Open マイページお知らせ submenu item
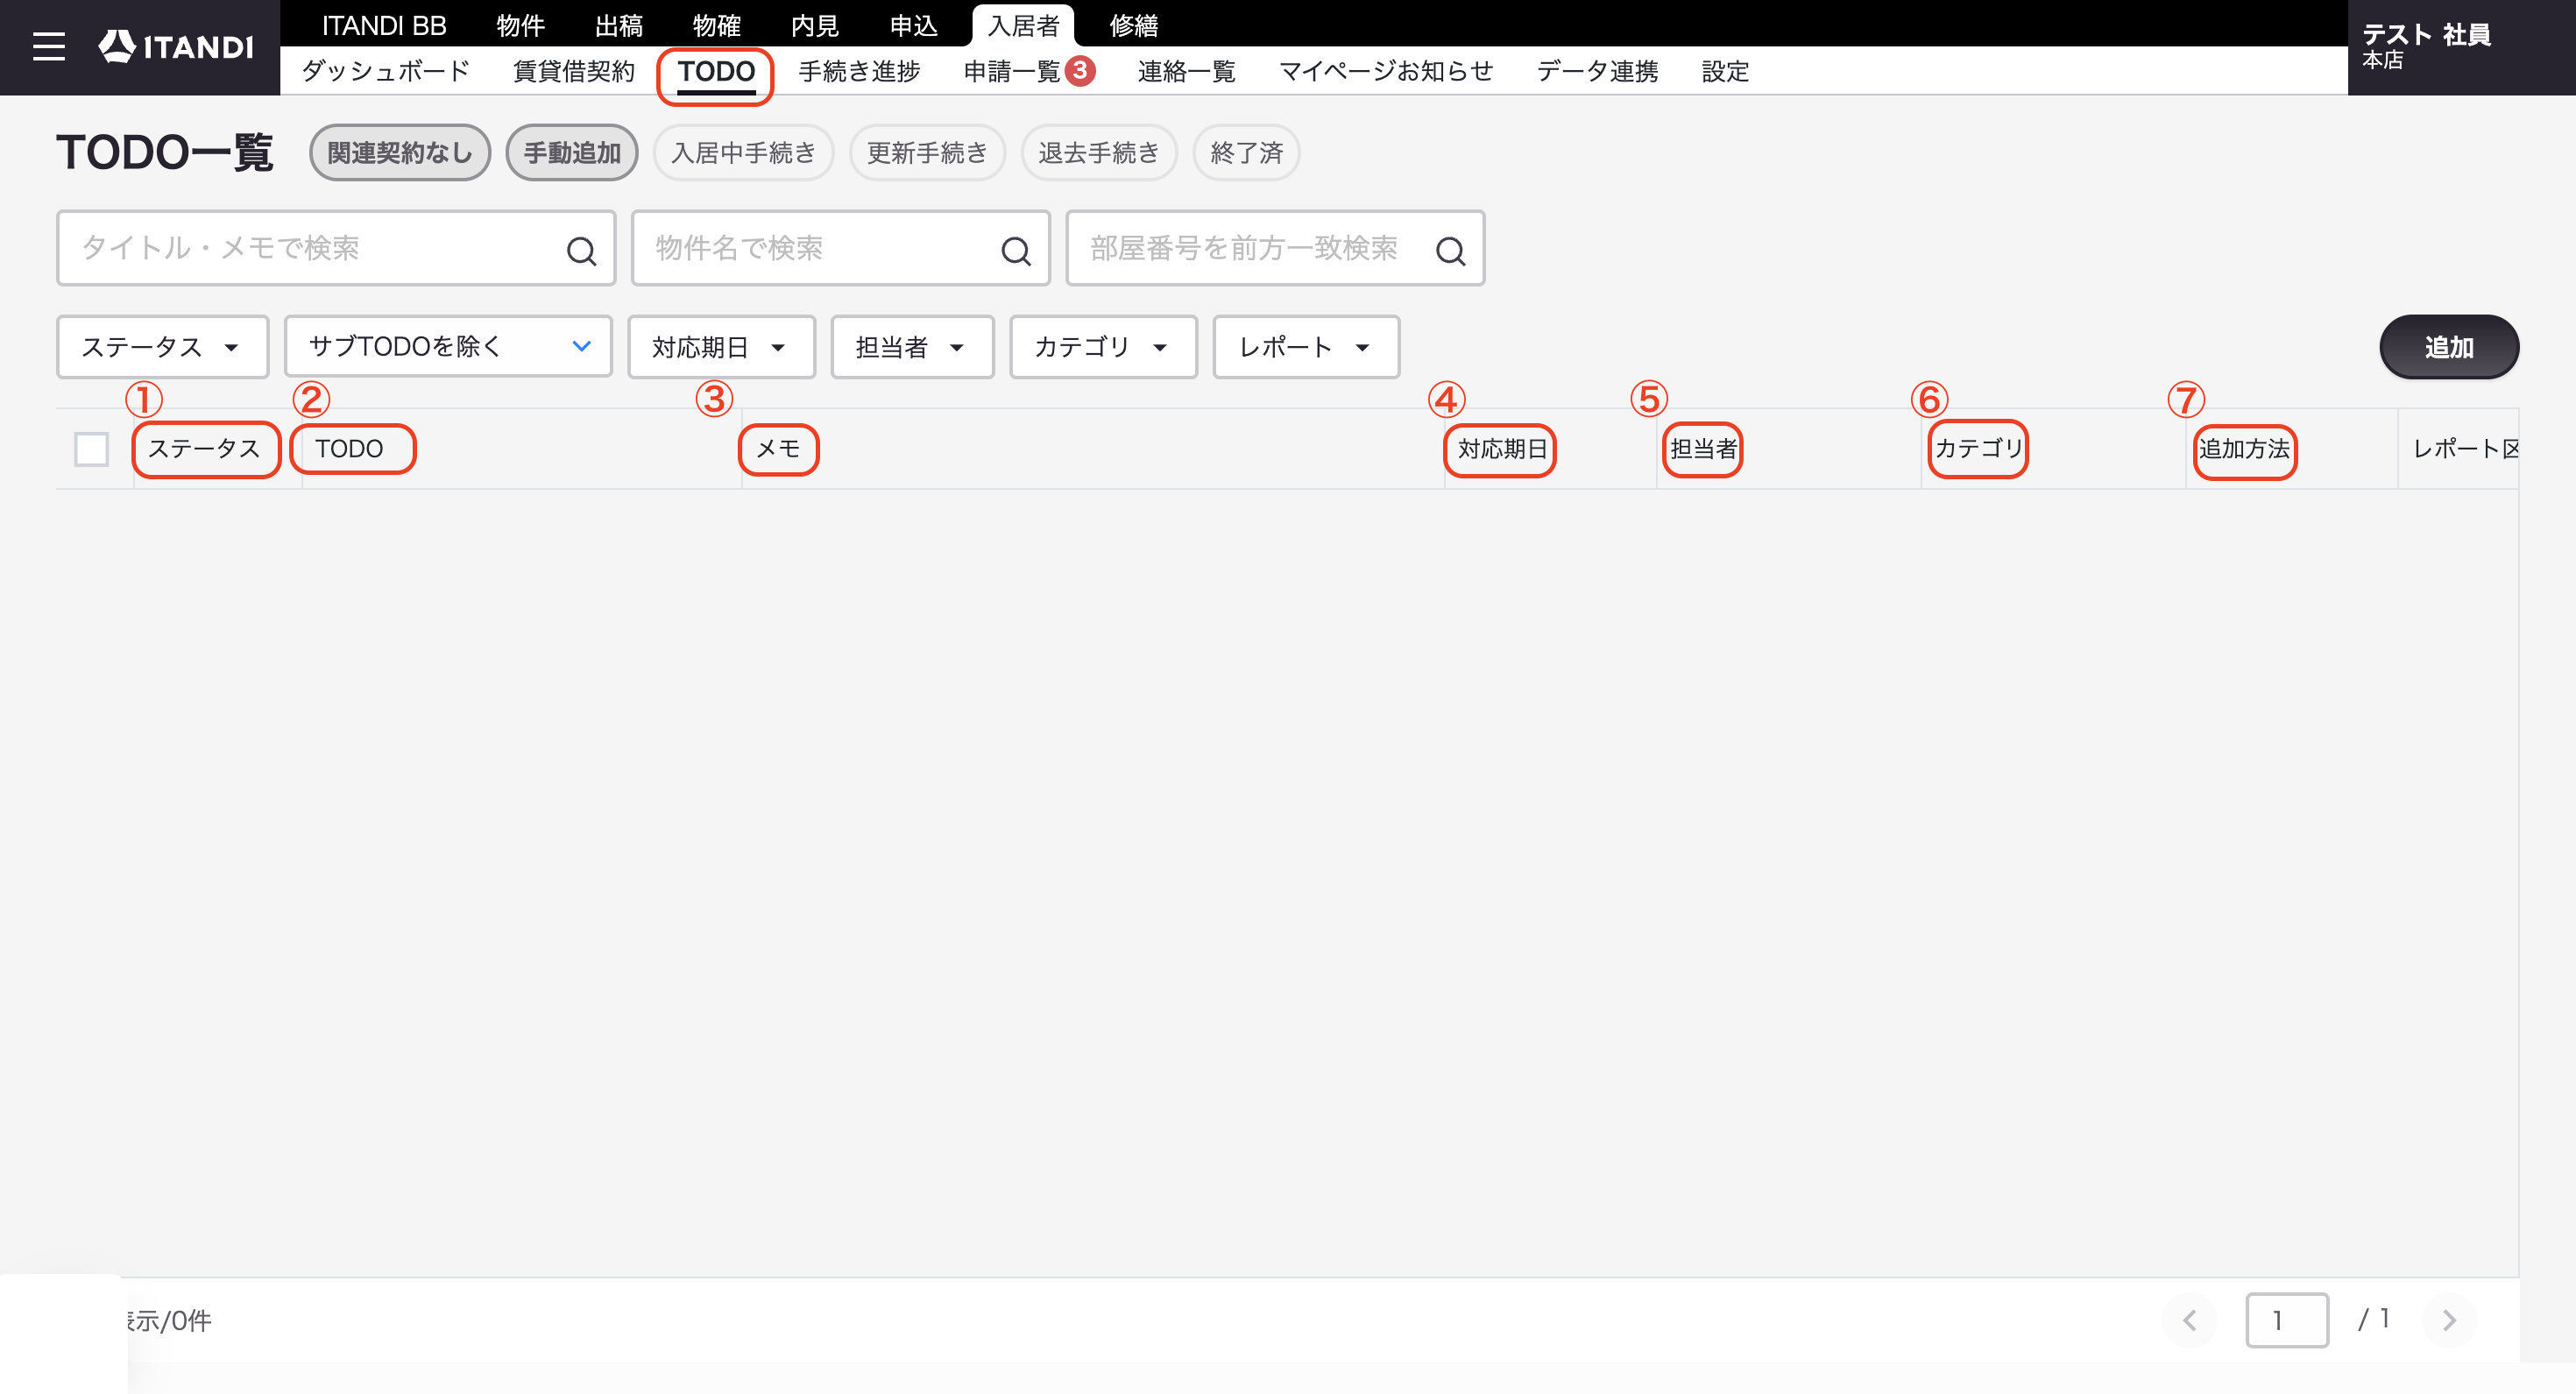The width and height of the screenshot is (2576, 1394). (x=1386, y=71)
